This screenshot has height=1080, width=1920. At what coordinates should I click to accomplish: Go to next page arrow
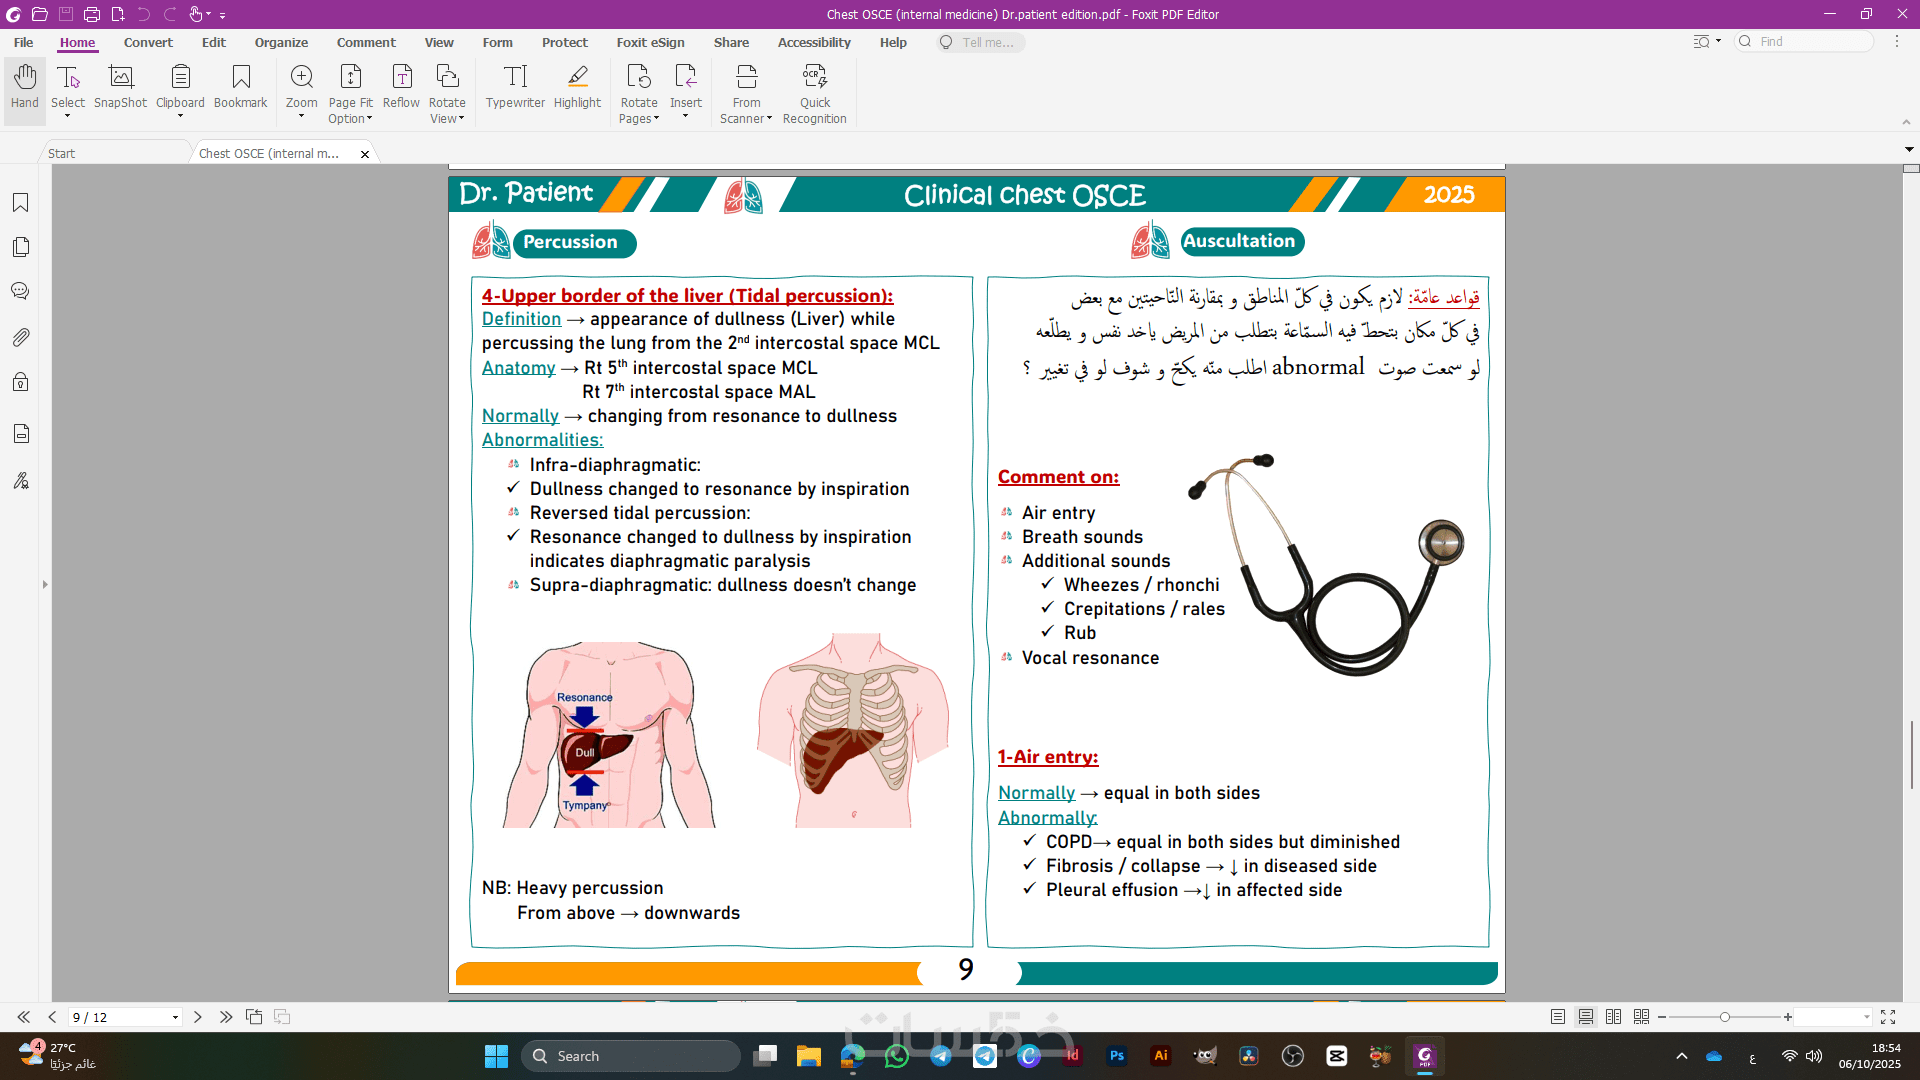tap(198, 1017)
